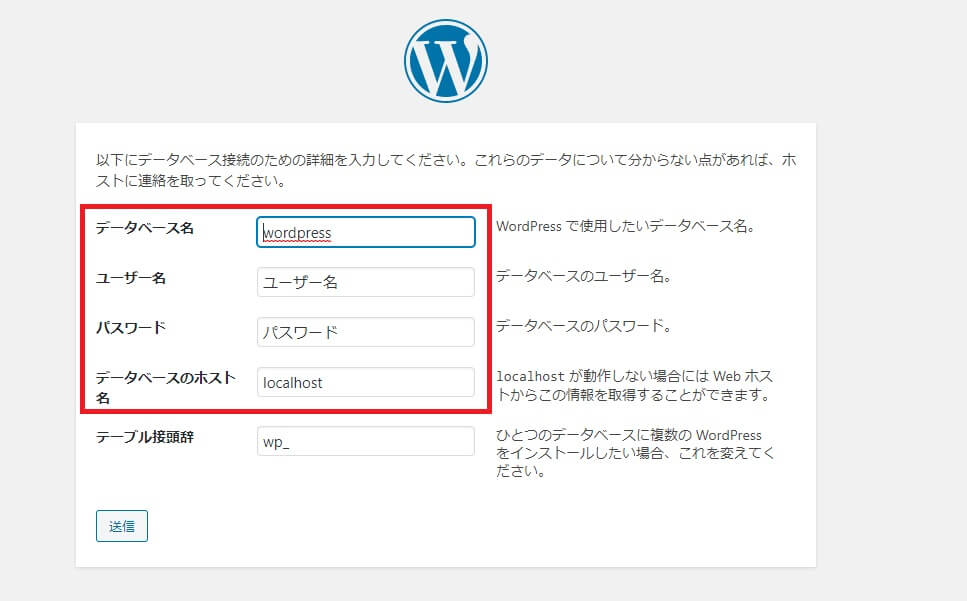
Task: Click the パスワード label text
Action: click(131, 328)
